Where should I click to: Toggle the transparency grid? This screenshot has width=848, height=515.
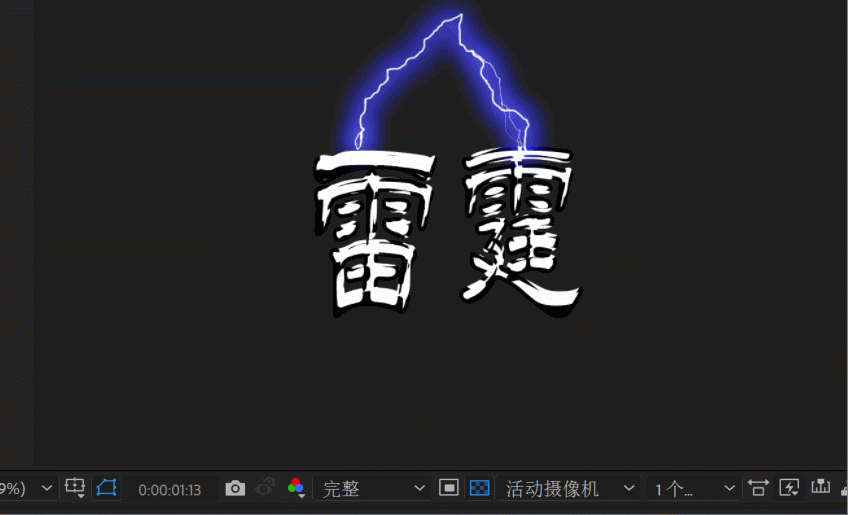click(480, 488)
